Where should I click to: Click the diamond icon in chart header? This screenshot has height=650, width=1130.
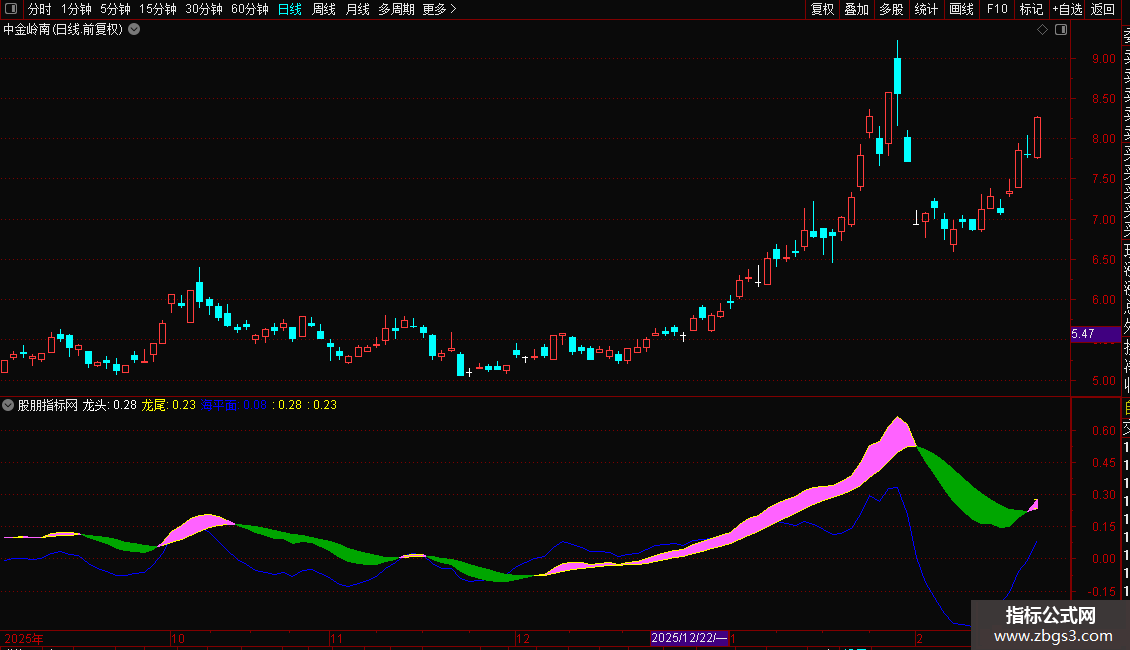click(1042, 30)
